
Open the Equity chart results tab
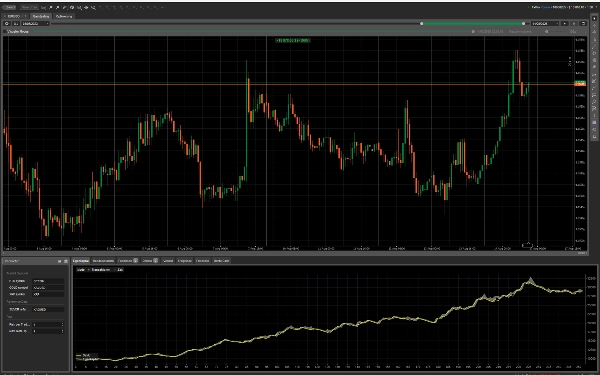[81, 261]
